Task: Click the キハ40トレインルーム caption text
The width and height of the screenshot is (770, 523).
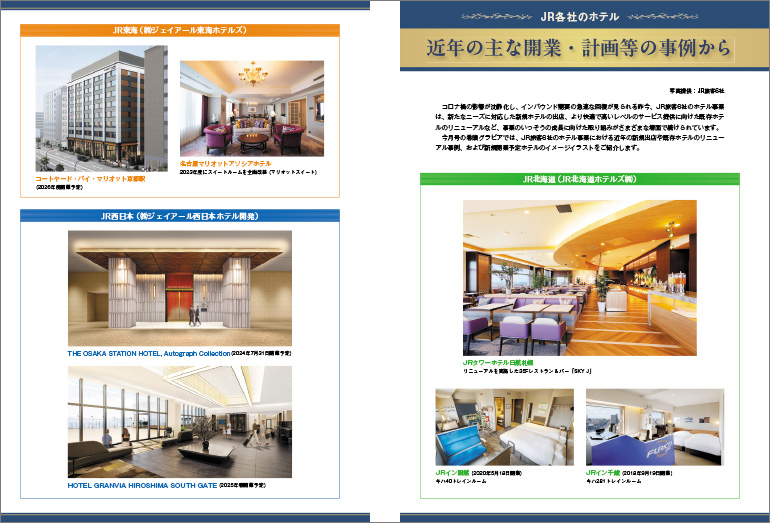Action: [x=461, y=481]
